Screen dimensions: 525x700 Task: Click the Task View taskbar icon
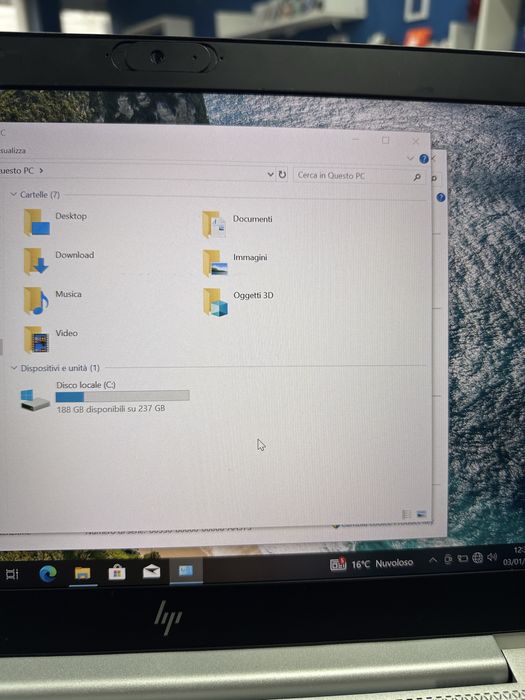pos(12,575)
